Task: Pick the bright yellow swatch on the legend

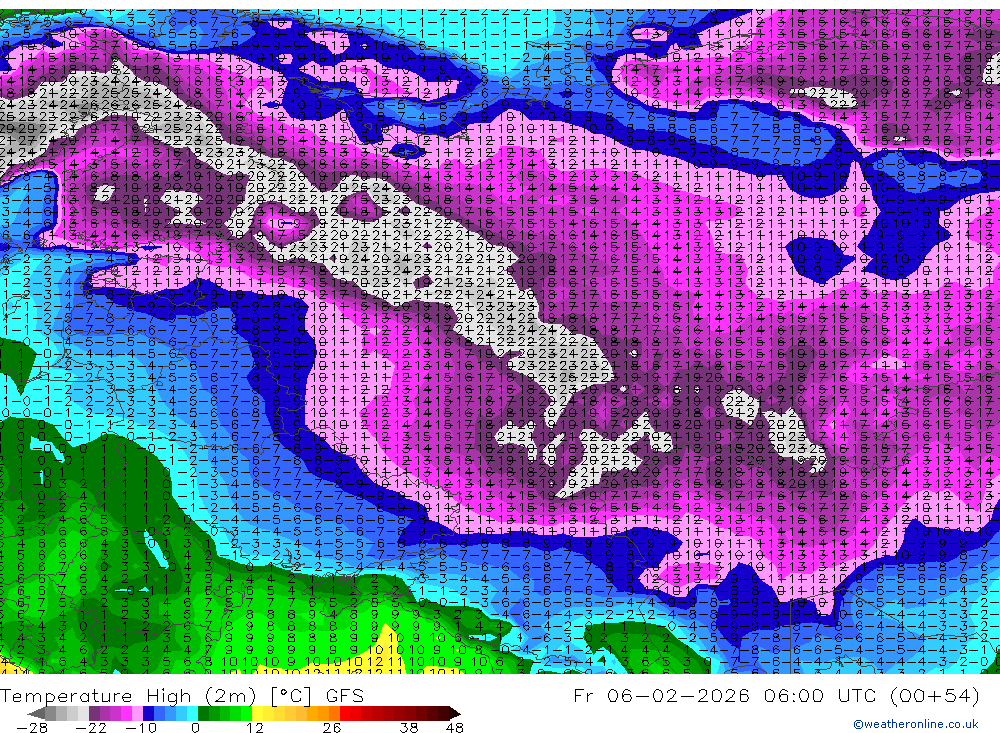Action: 257,714
